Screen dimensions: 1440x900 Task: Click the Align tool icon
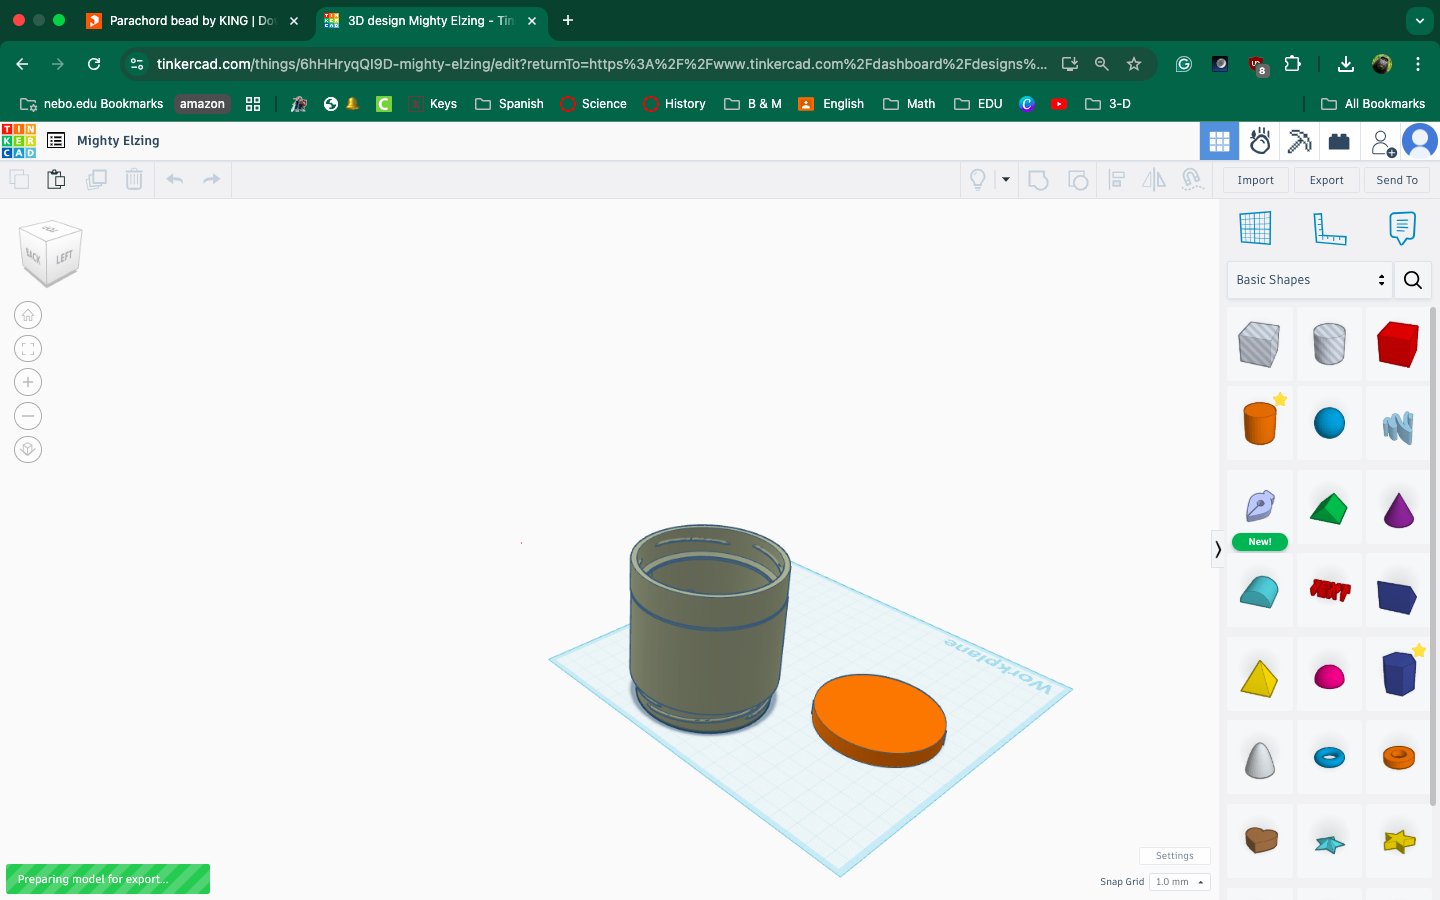coord(1117,180)
